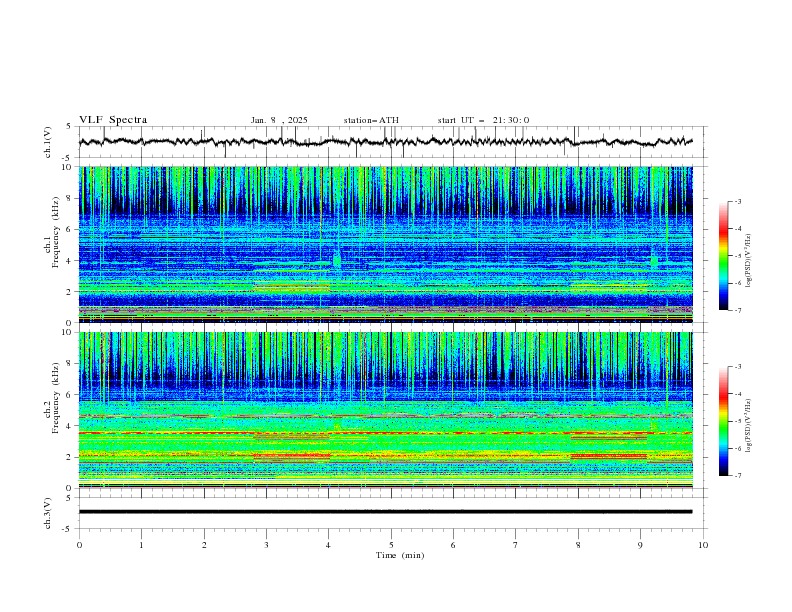
Task: Click inside the ch.1 spectrogram panel
Action: pos(385,244)
